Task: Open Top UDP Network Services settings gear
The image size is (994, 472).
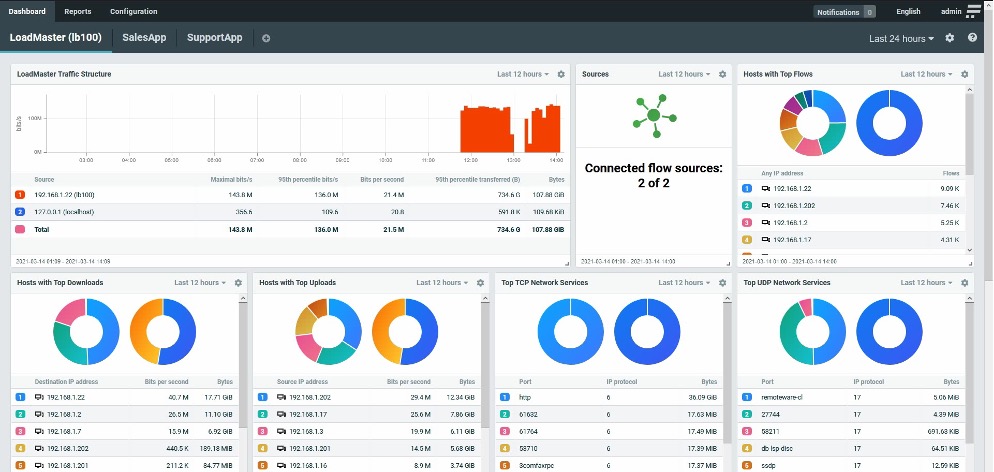Action: [964, 283]
